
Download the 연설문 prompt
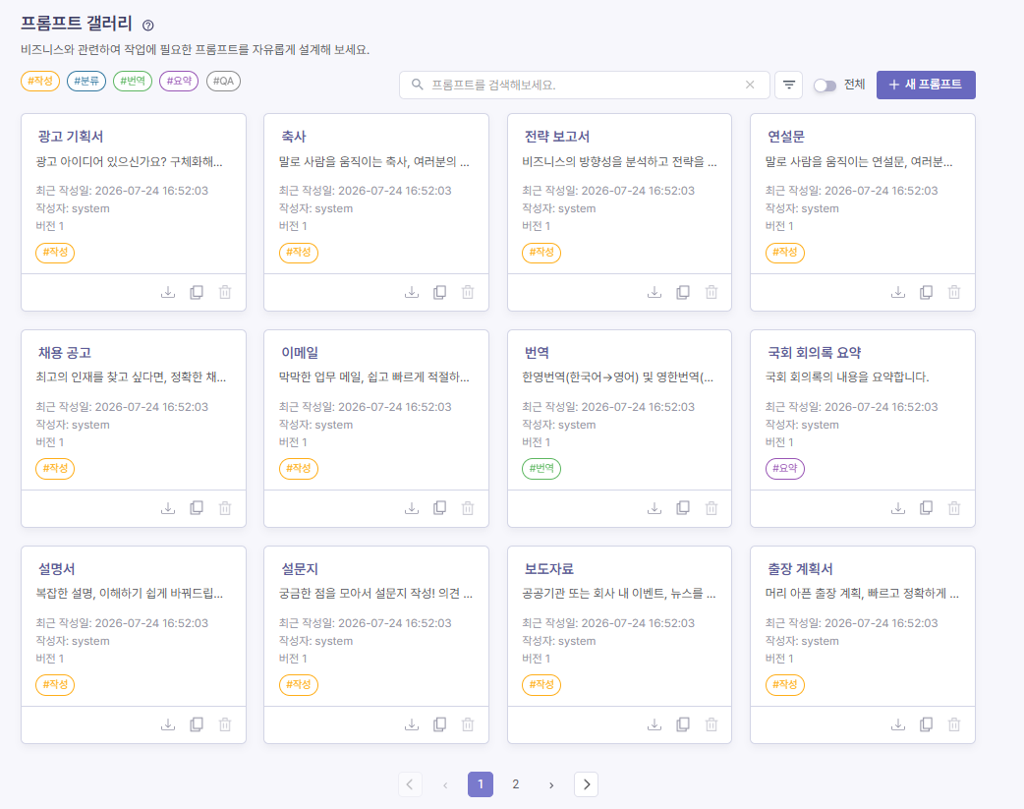pyautogui.click(x=898, y=292)
